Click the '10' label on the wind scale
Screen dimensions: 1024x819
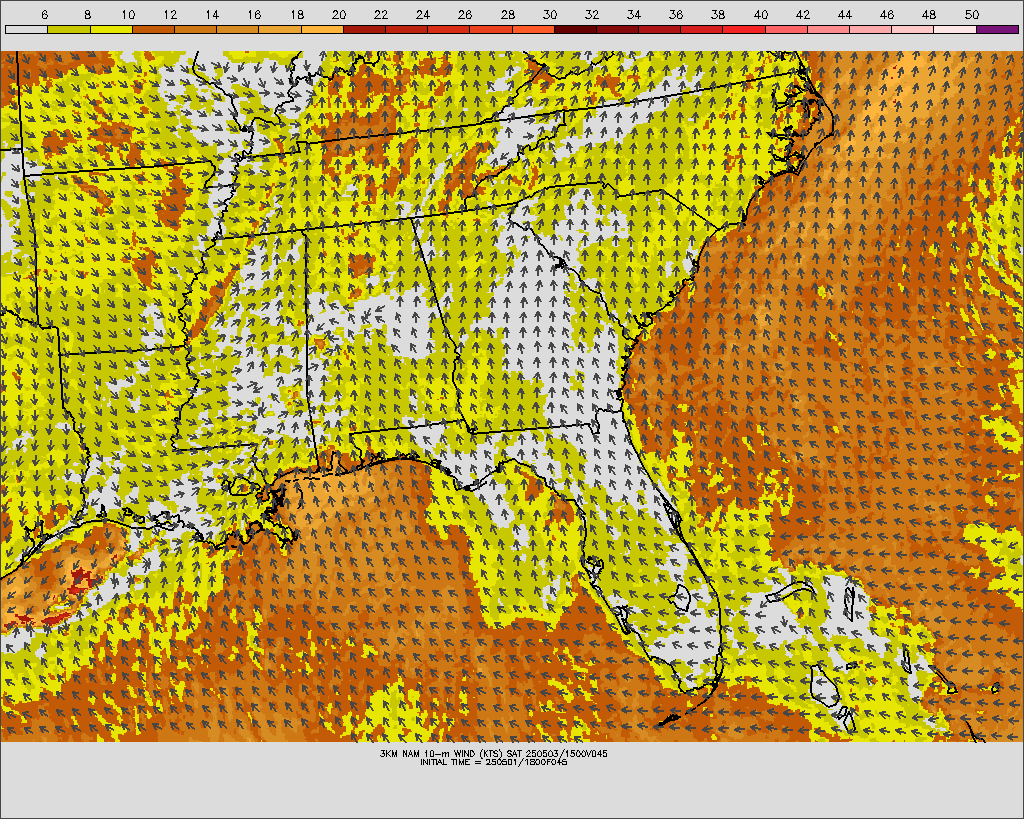[x=128, y=14]
